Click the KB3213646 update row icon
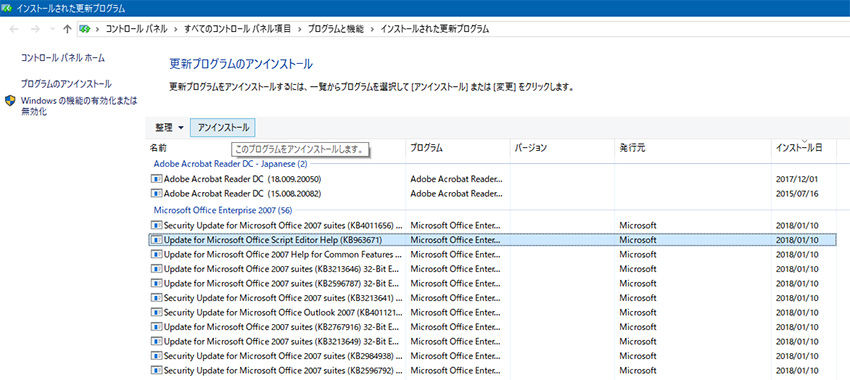 click(x=156, y=269)
